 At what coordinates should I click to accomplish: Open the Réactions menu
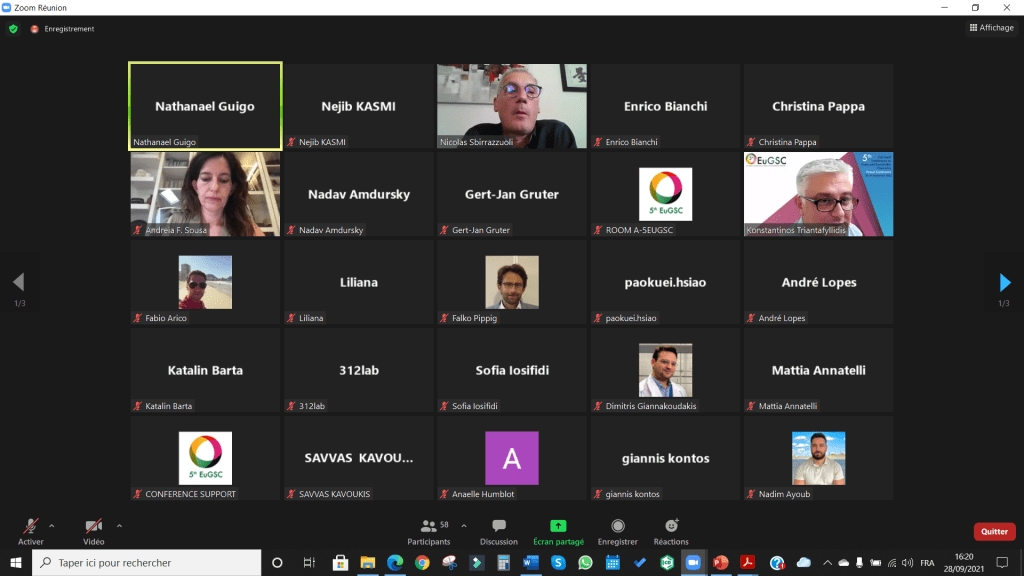[671, 526]
